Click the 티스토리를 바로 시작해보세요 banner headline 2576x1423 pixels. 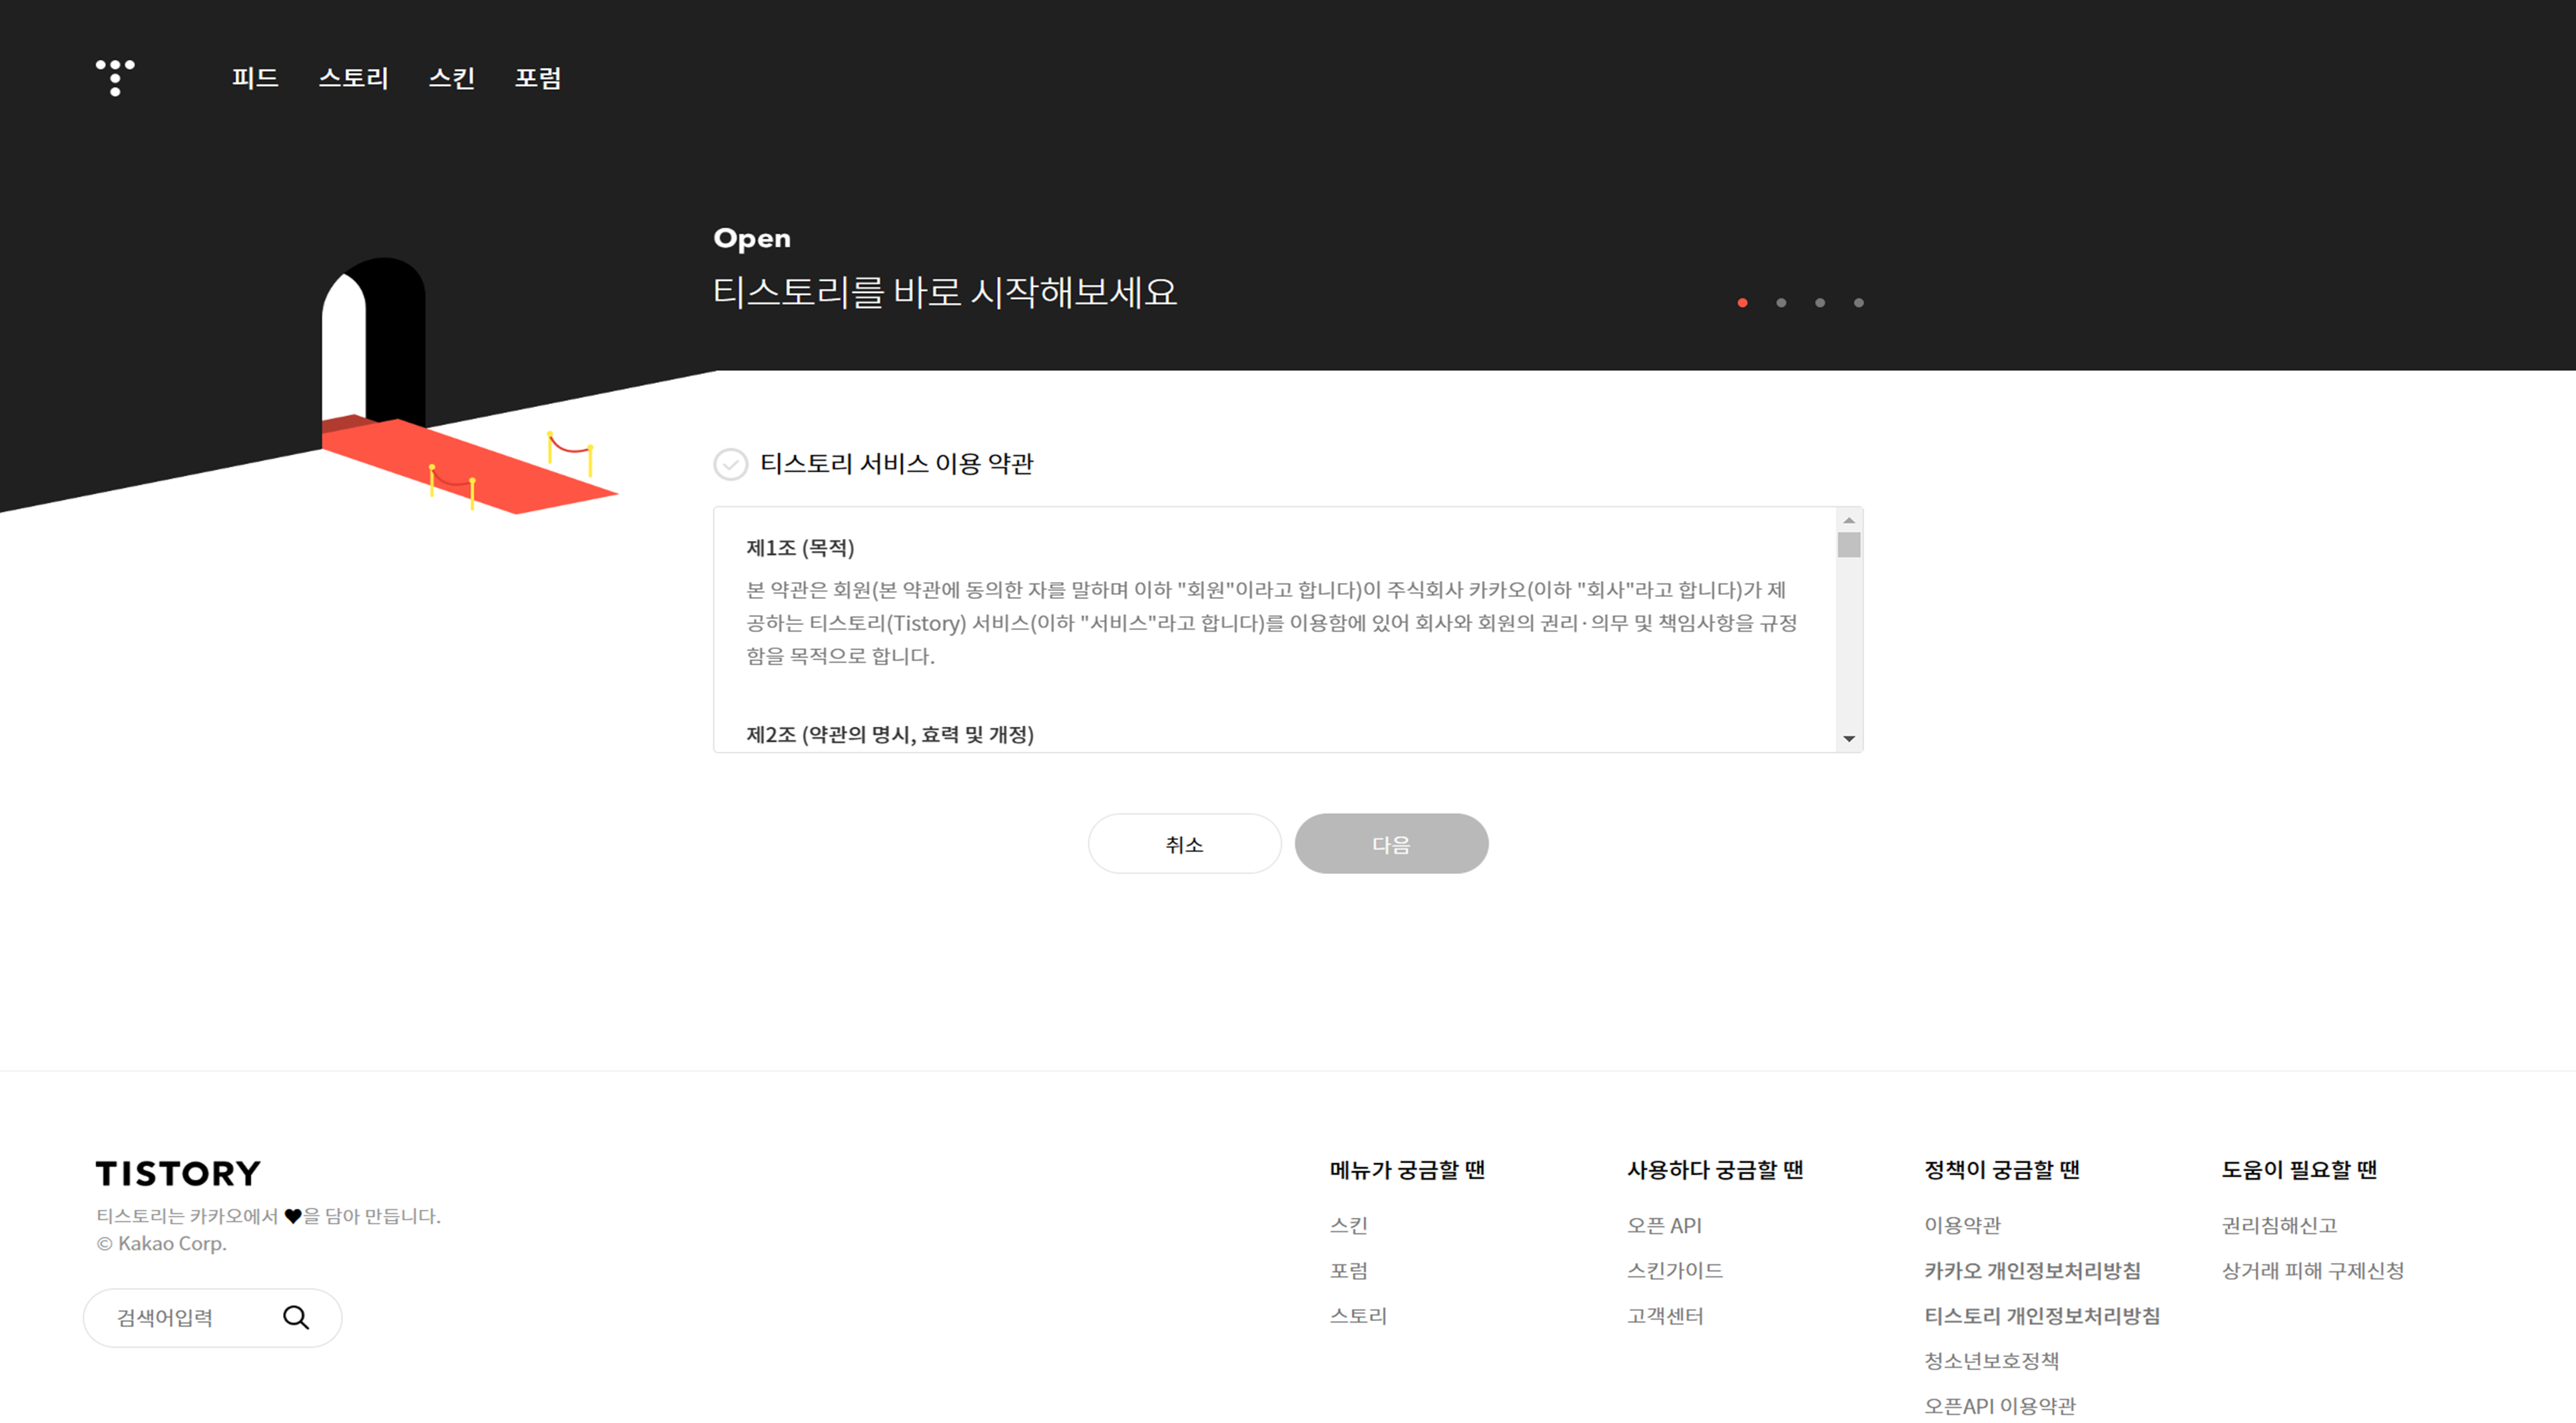(x=945, y=293)
